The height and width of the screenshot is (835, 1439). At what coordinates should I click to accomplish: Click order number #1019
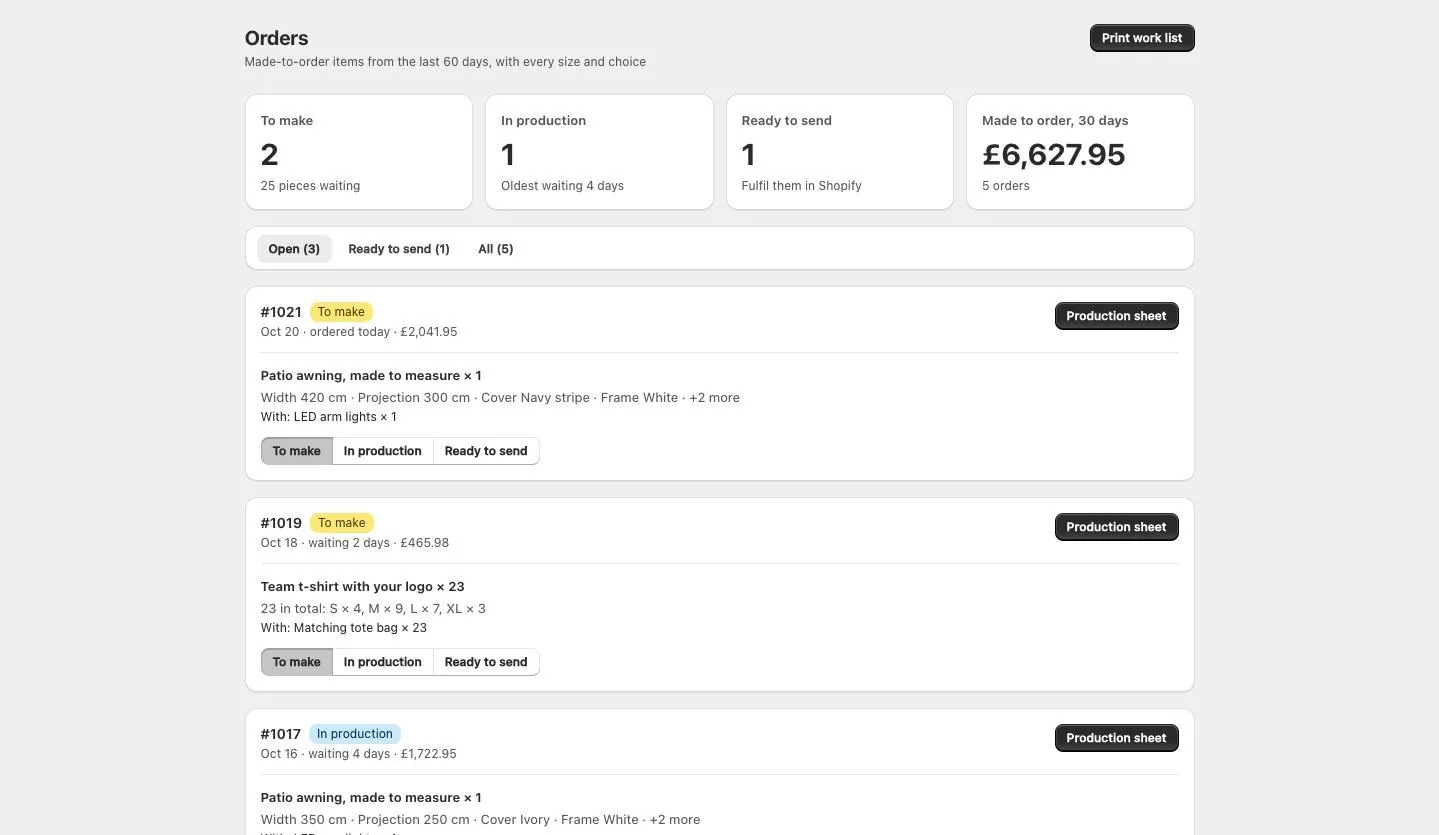(x=281, y=523)
